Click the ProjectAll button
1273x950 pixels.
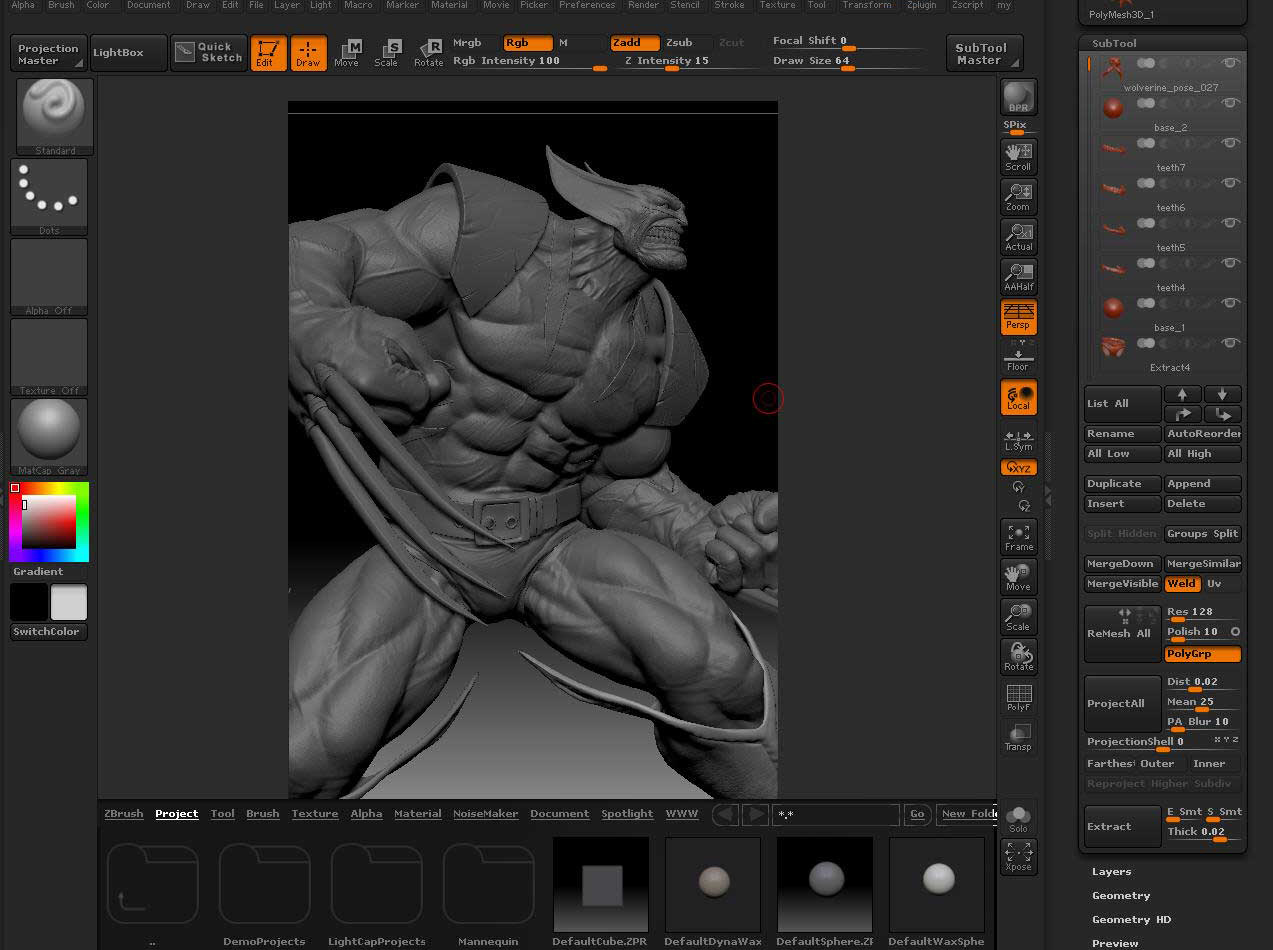[x=1122, y=704]
